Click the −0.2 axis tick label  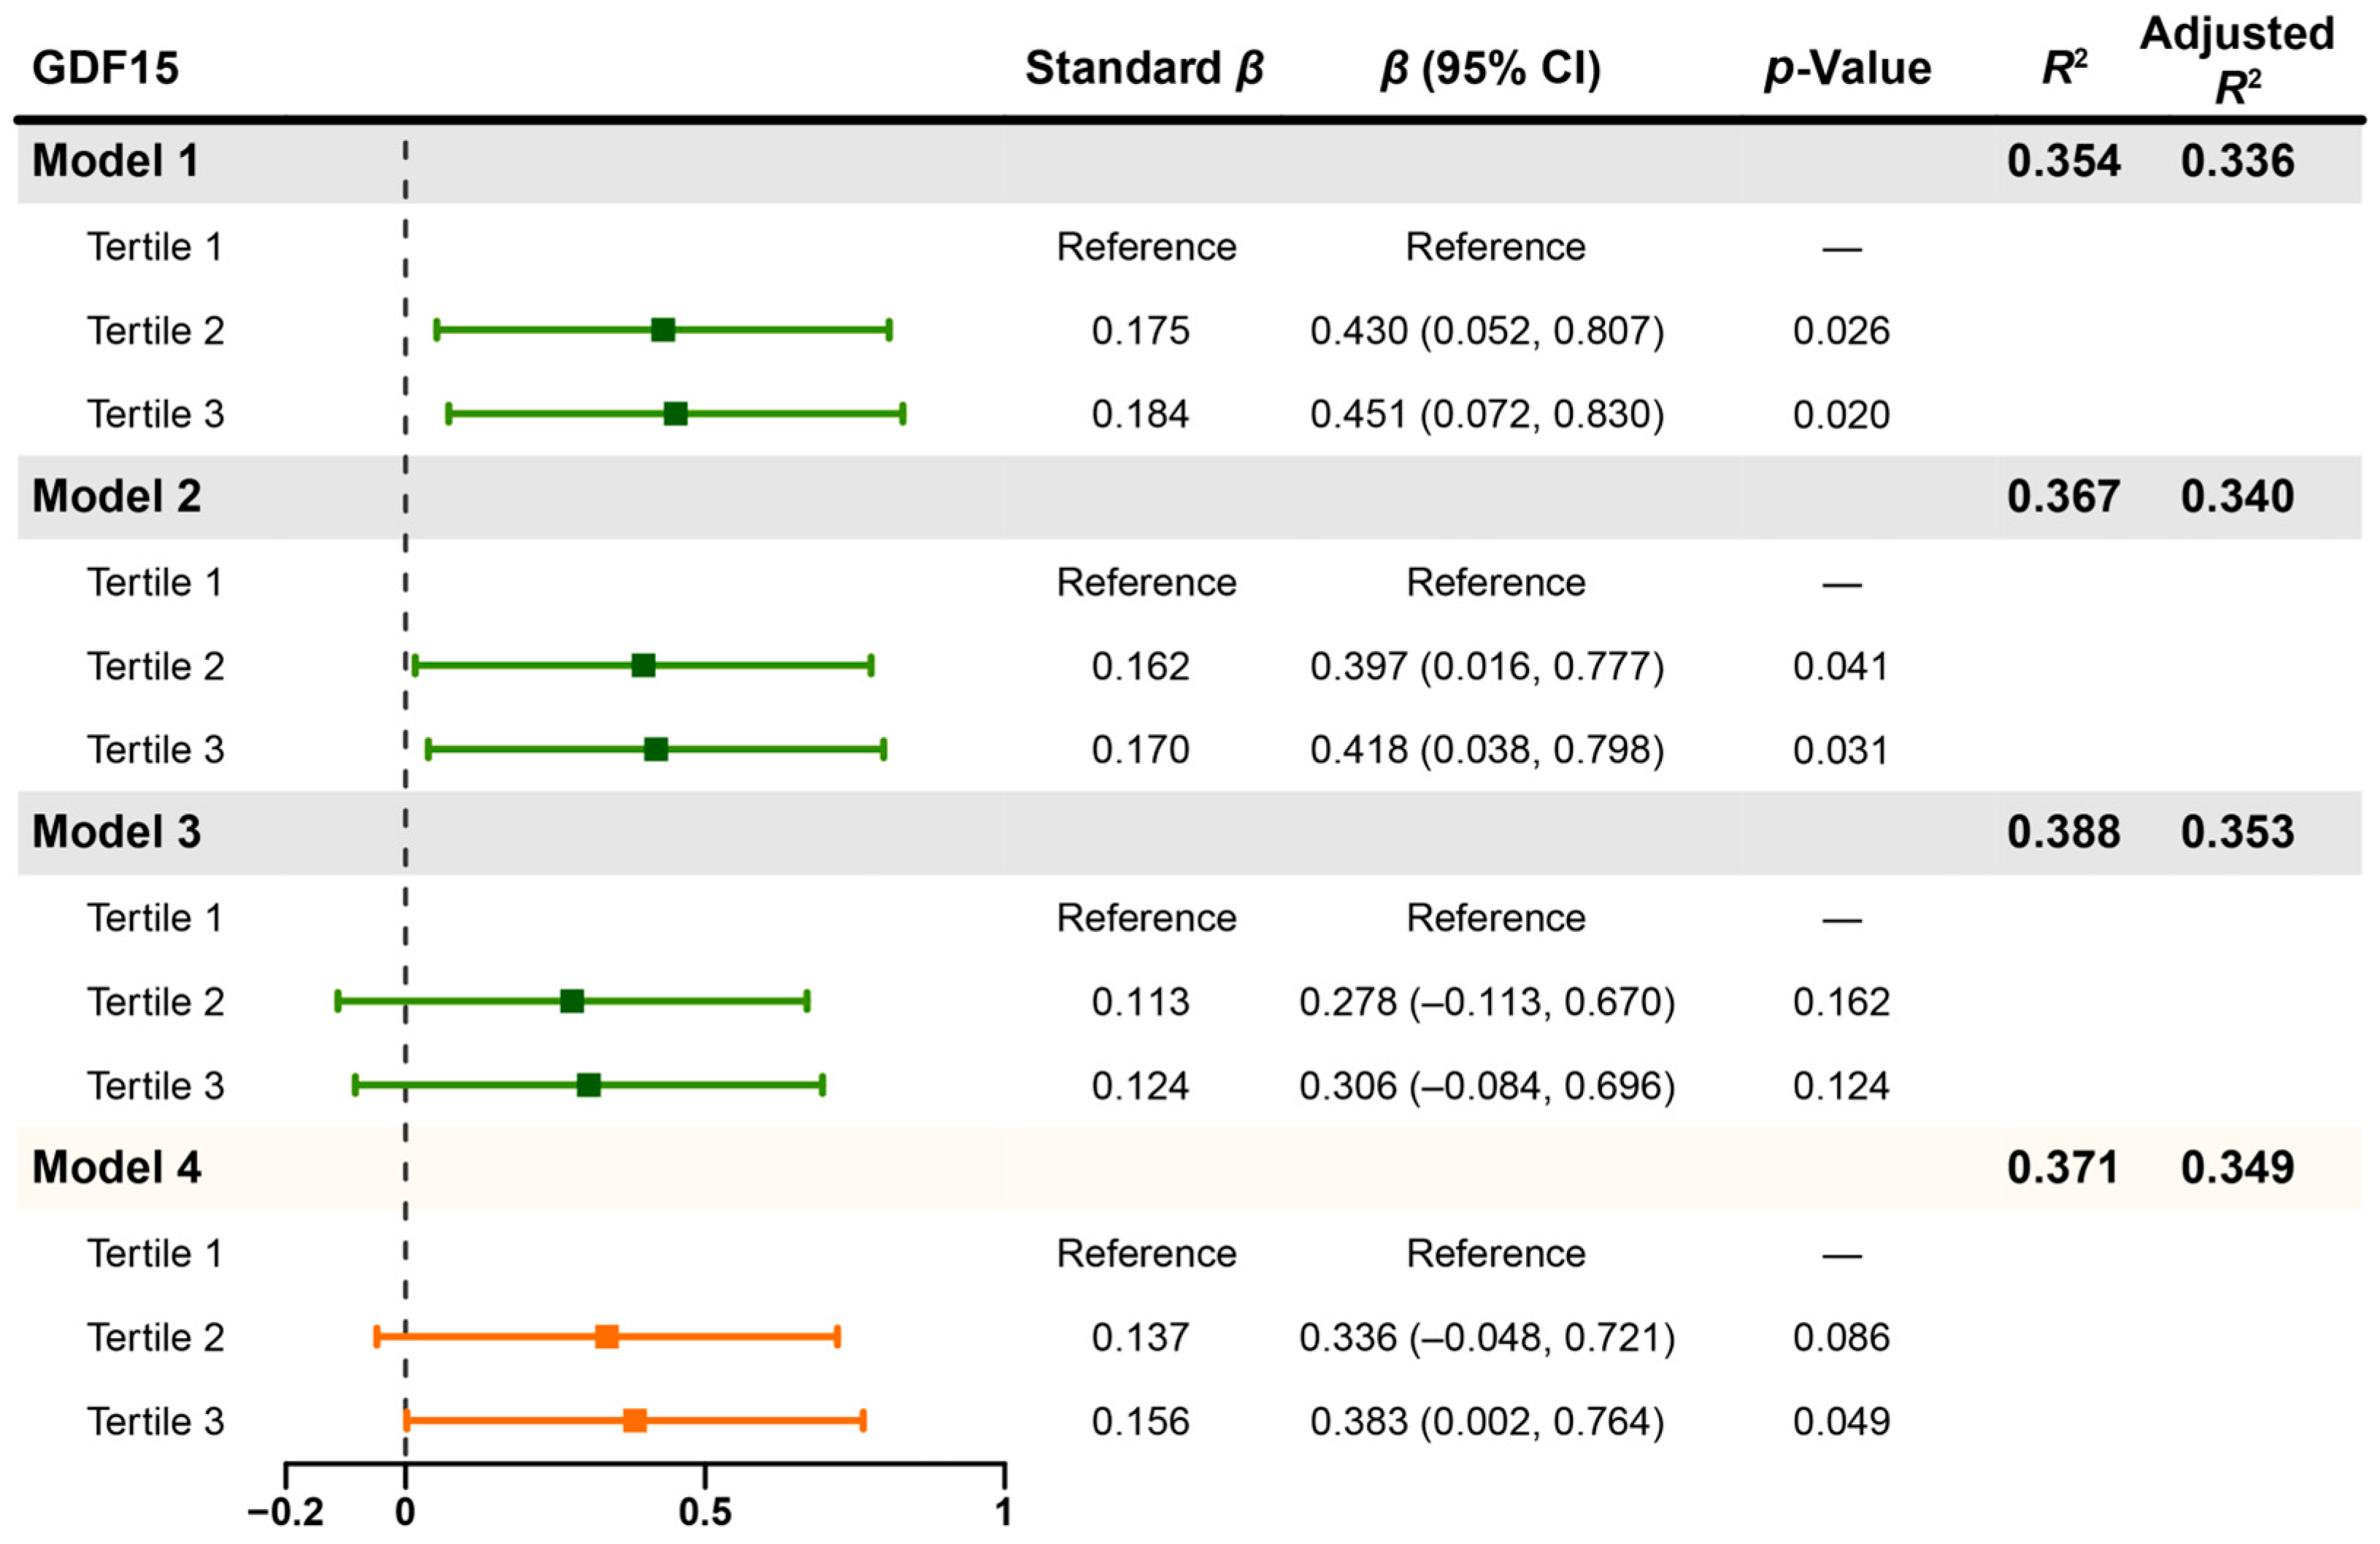[x=285, y=1512]
